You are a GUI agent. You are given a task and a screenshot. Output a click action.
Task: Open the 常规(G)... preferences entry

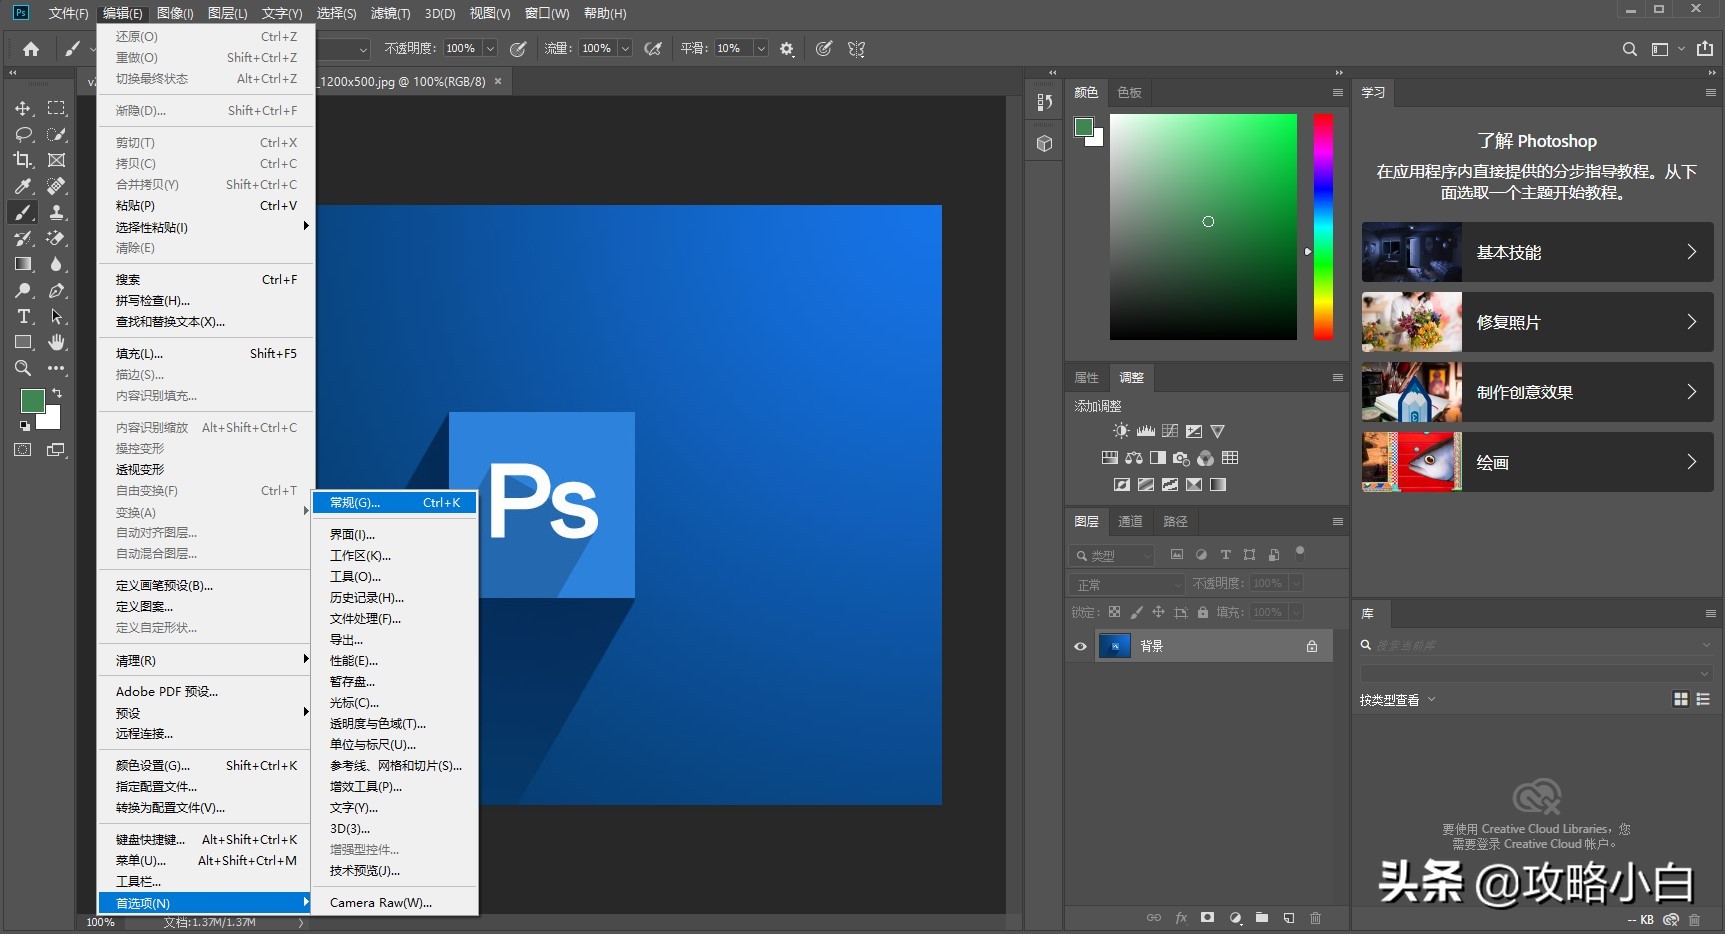coord(395,502)
